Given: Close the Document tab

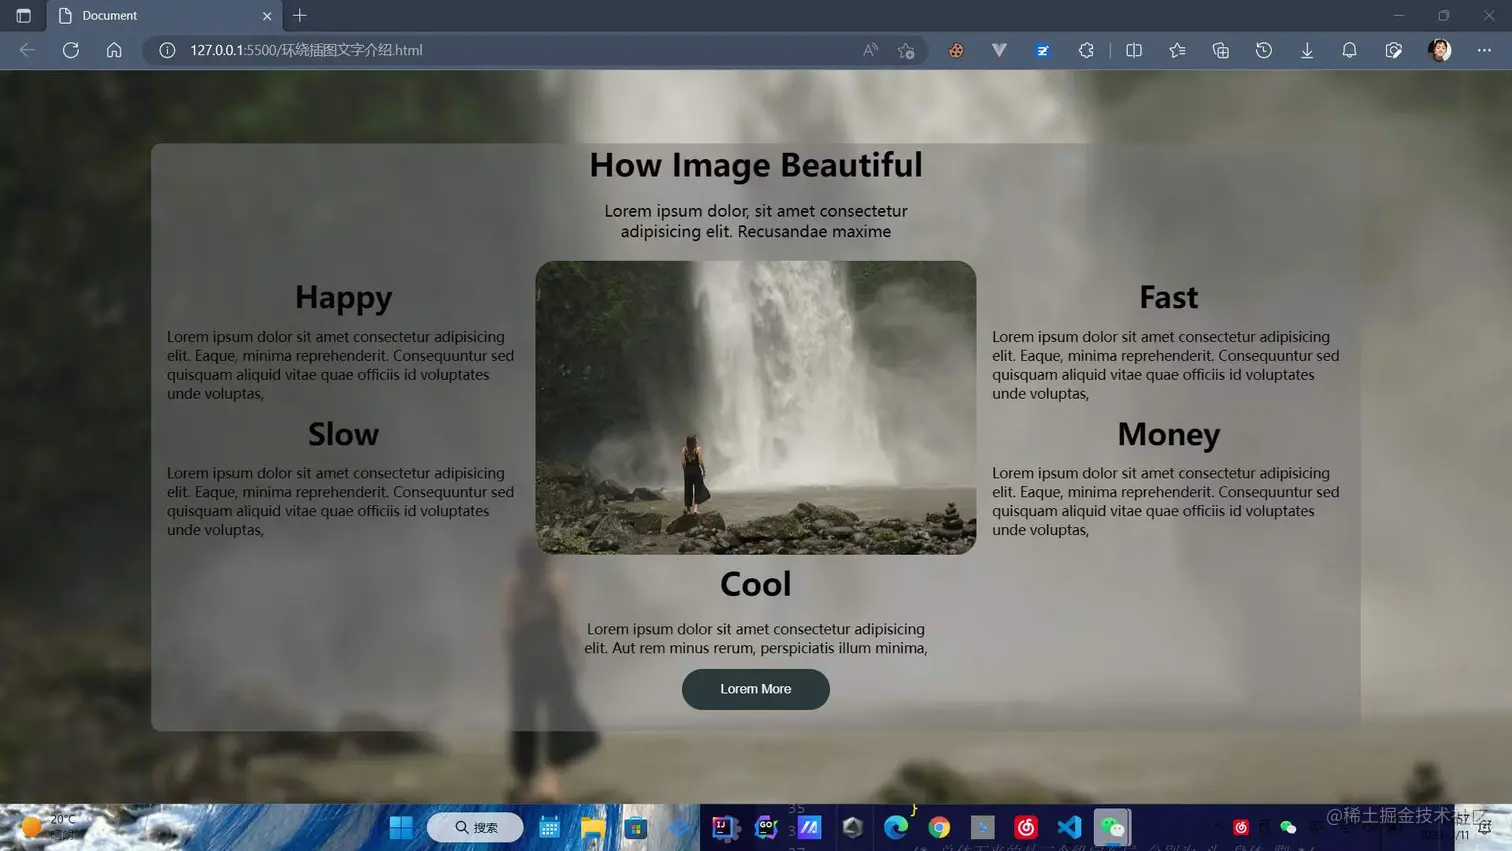Looking at the screenshot, I should [x=267, y=16].
